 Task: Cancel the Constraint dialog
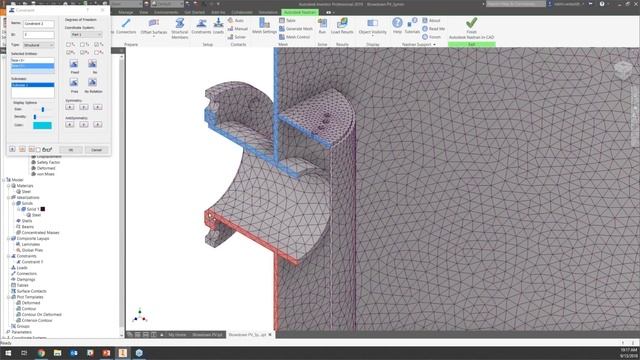point(96,150)
